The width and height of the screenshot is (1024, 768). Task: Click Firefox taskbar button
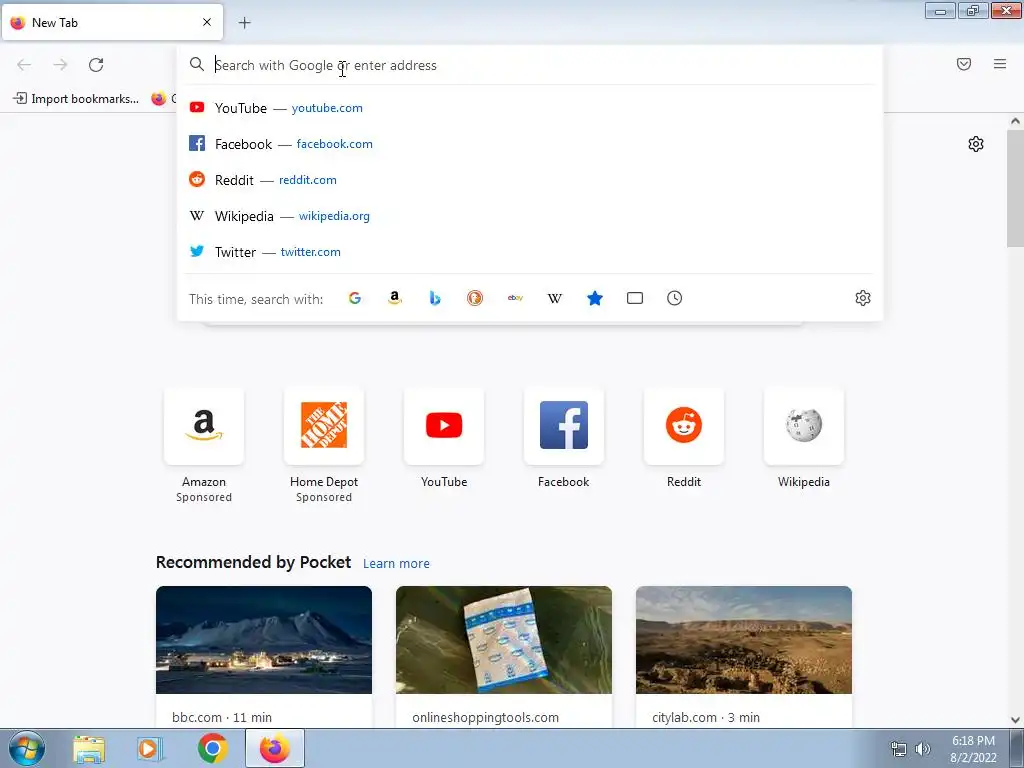pos(275,749)
